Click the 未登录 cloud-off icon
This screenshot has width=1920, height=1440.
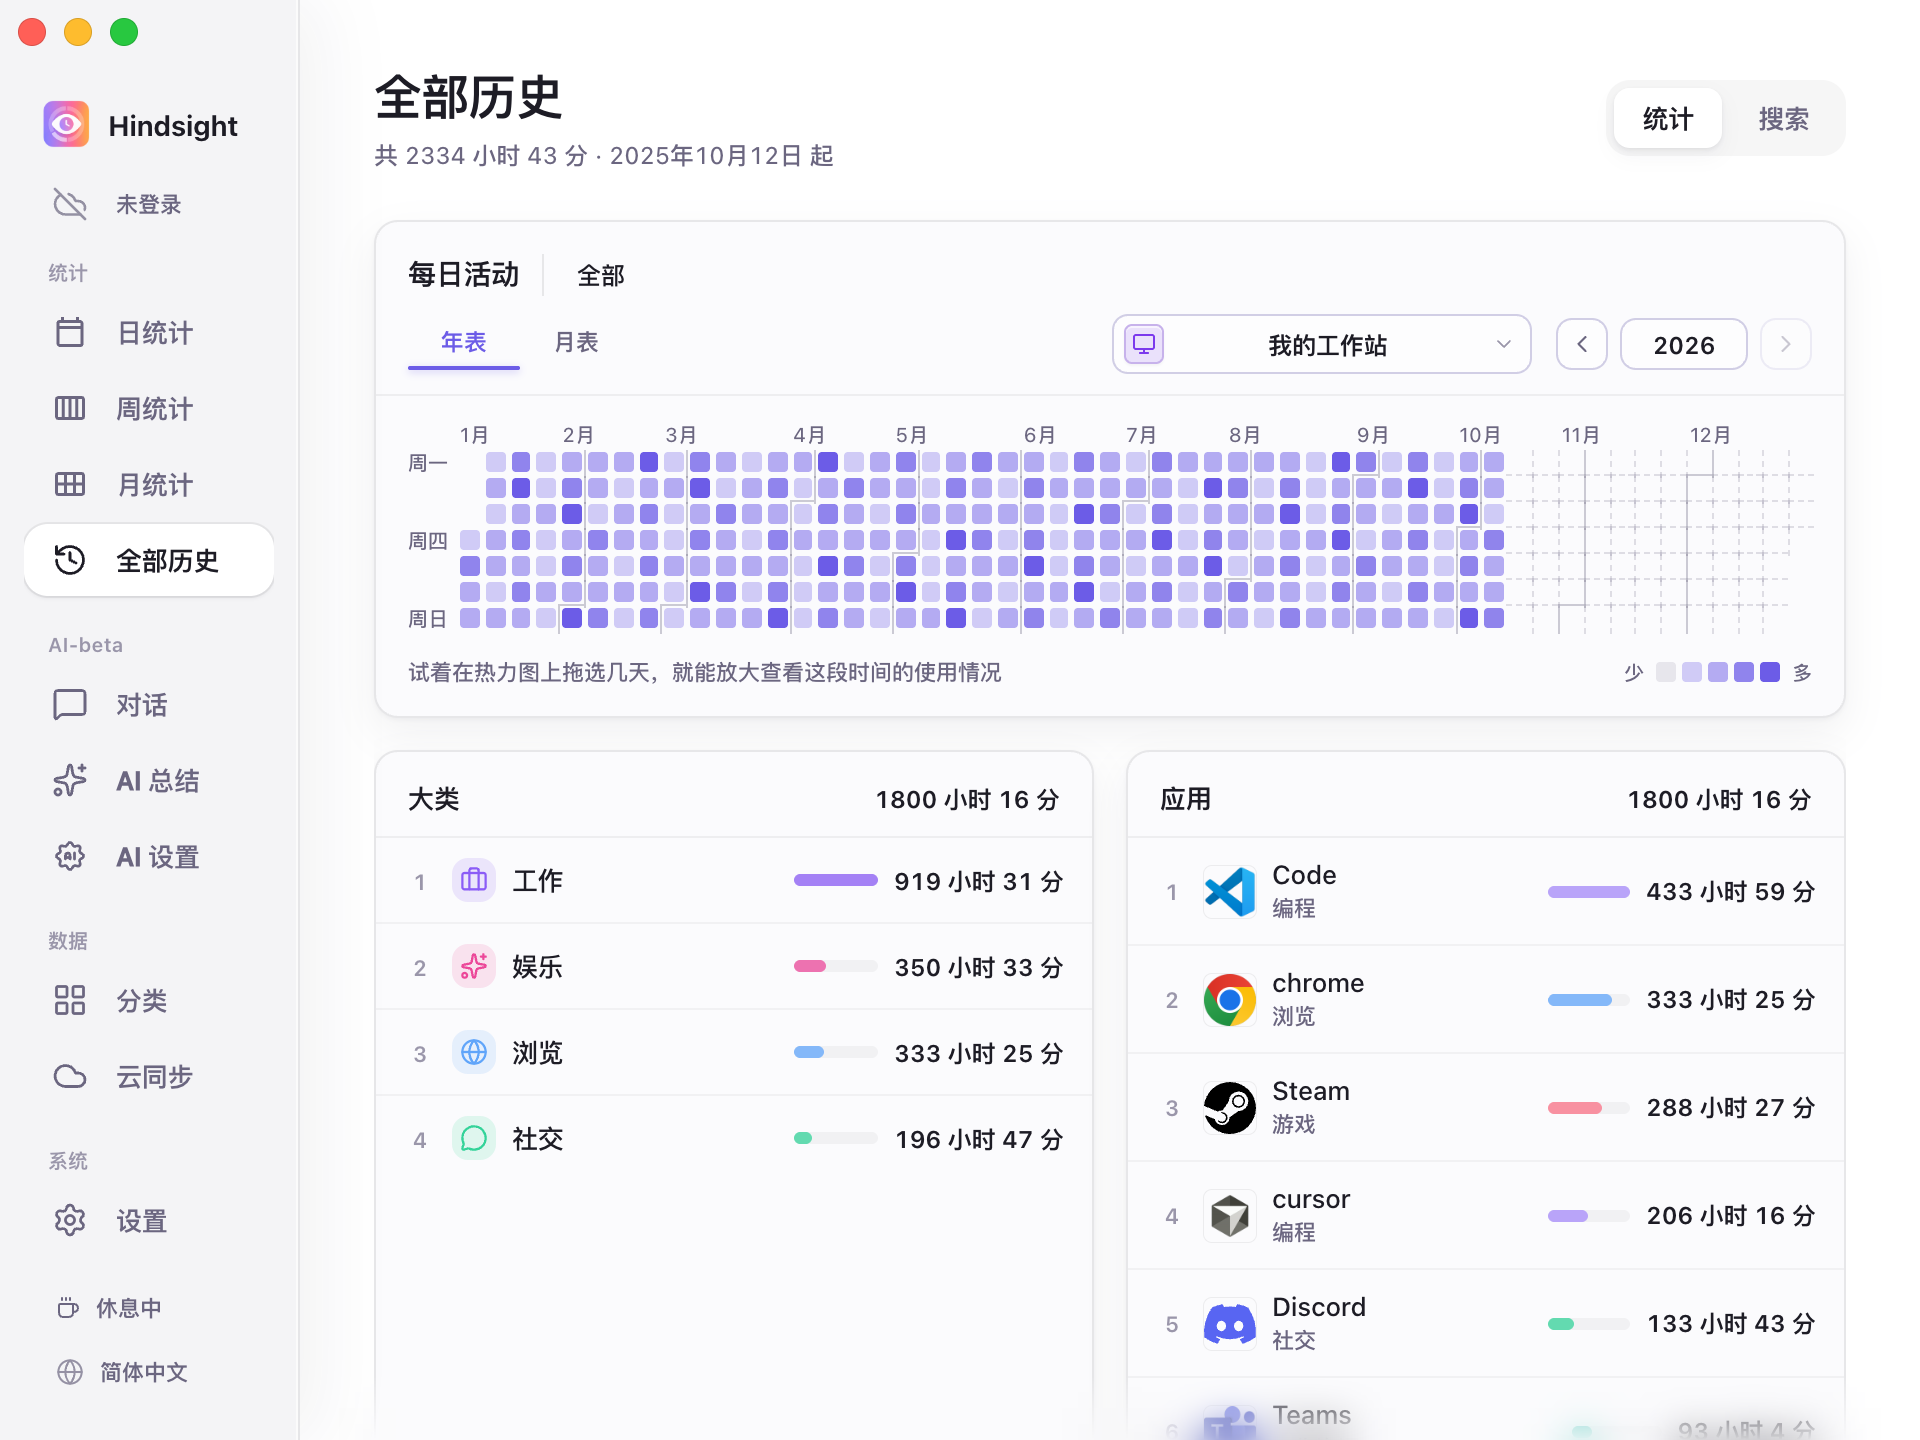(x=70, y=204)
